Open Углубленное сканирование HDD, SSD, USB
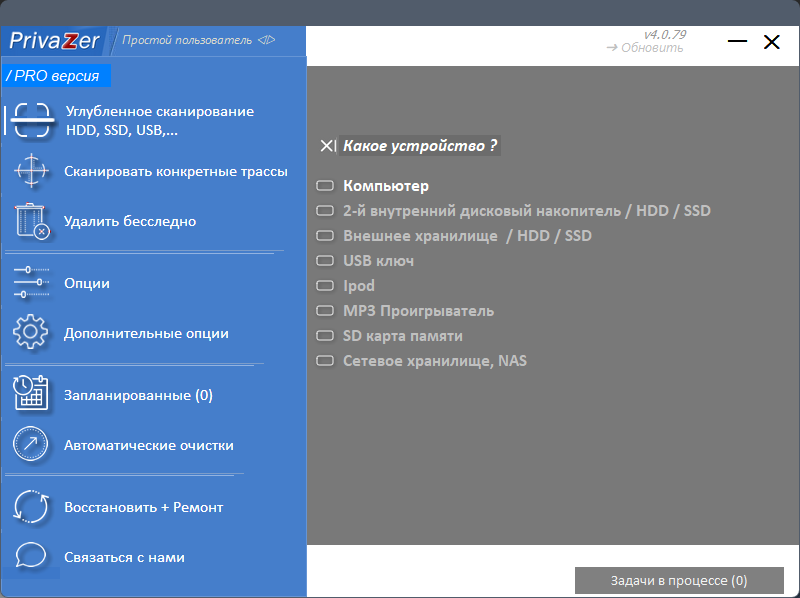Viewport: 800px width, 598px height. (160, 121)
